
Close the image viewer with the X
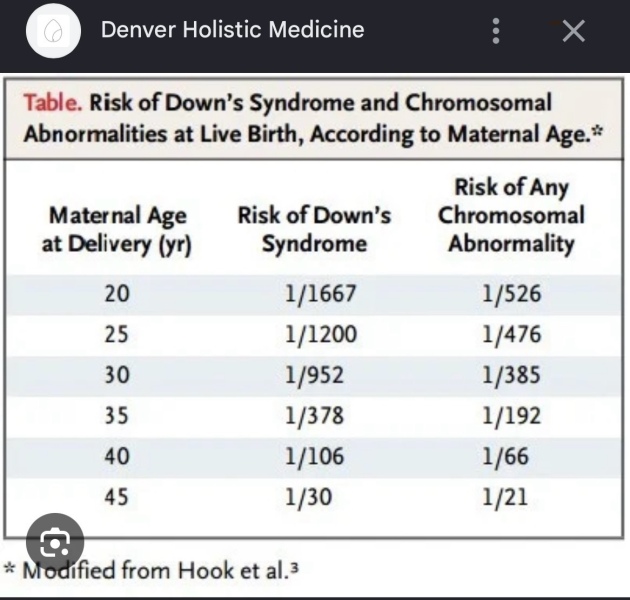pos(573,31)
